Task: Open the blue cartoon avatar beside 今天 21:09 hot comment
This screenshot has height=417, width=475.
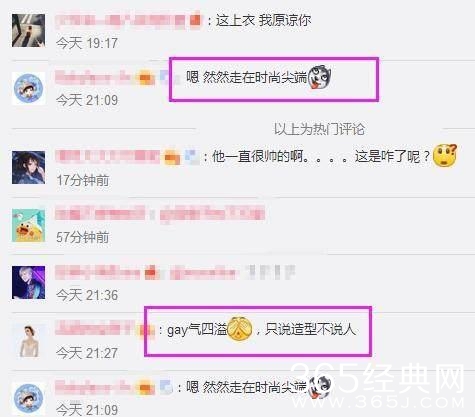Action: 28,89
